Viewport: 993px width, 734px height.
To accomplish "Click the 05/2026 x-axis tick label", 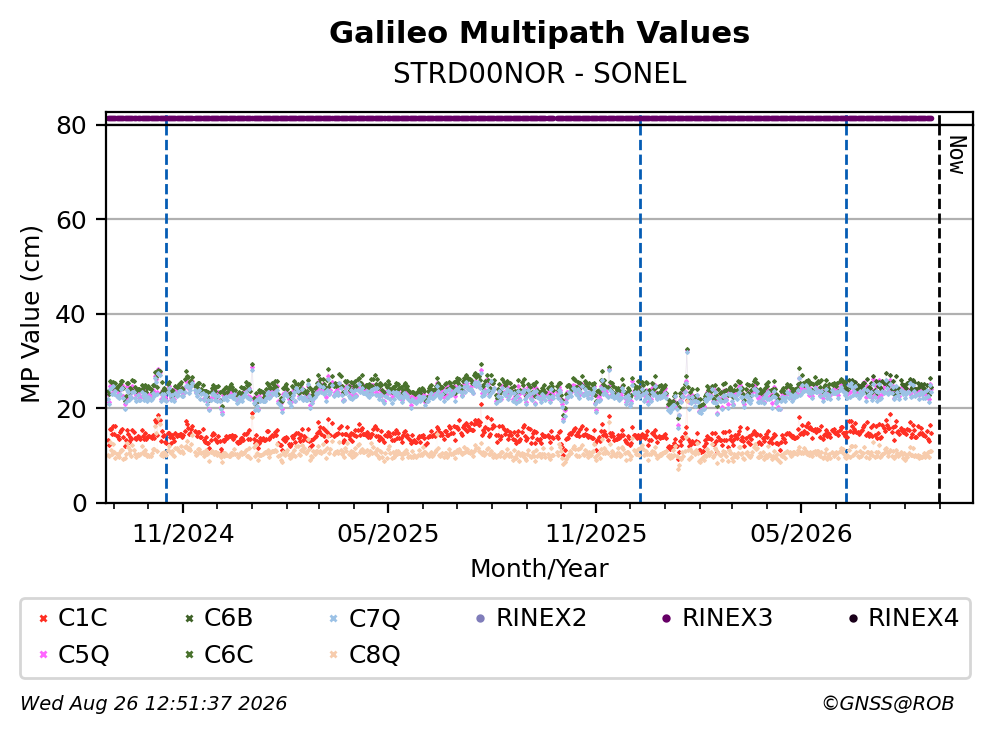I will [x=801, y=534].
